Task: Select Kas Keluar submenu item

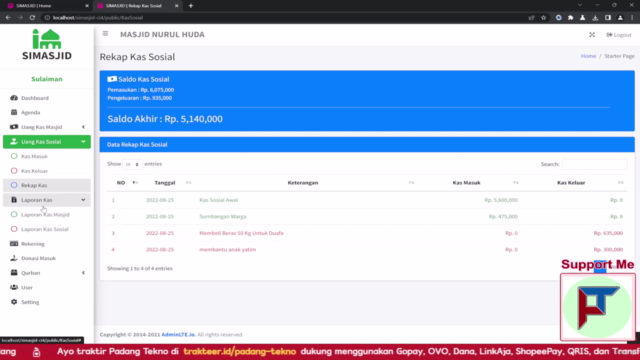Action: [47, 171]
